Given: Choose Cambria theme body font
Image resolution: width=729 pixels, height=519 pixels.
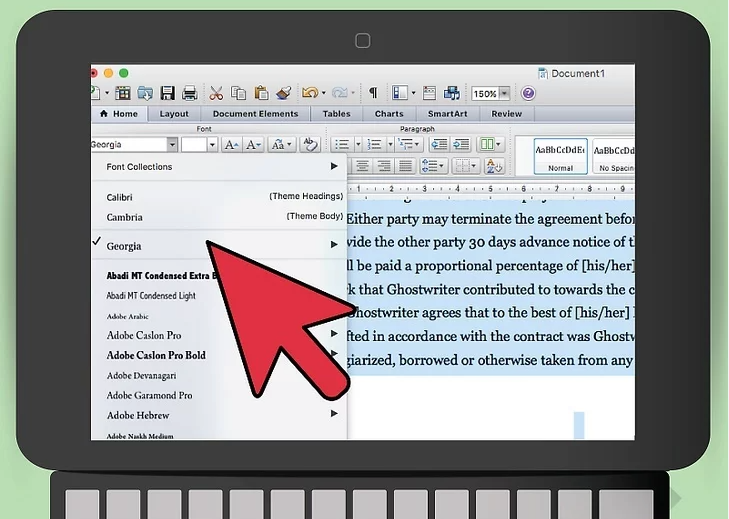Looking at the screenshot, I should pyautogui.click(x=219, y=217).
